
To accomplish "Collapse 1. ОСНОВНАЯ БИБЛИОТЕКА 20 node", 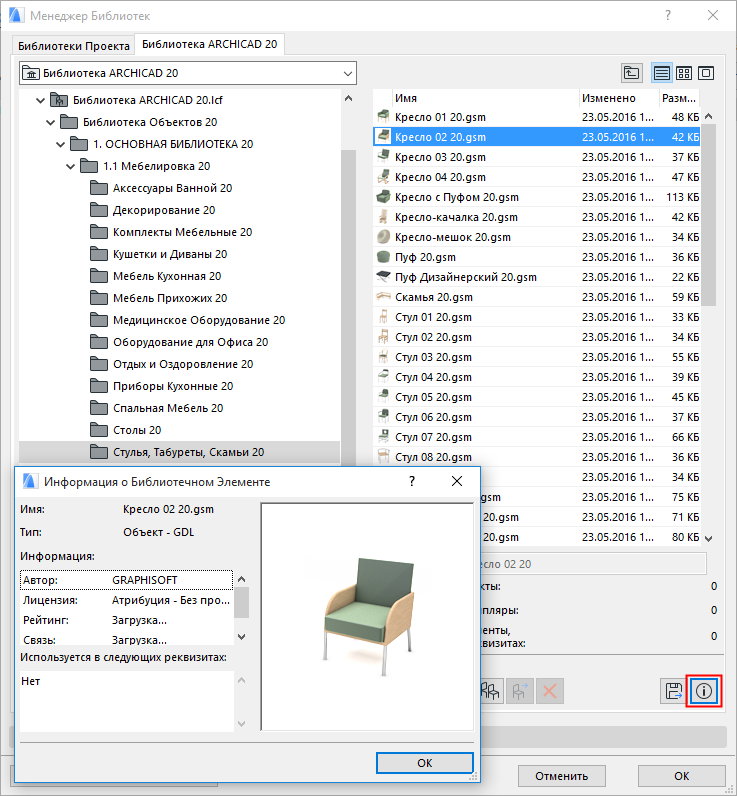I will 60,145.
